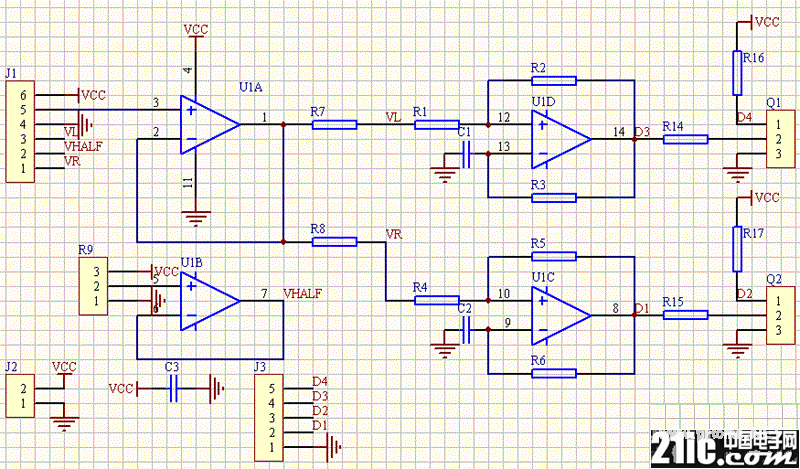Image resolution: width=800 pixels, height=469 pixels.
Task: Click resistor R15 before Q2
Action: pos(686,315)
